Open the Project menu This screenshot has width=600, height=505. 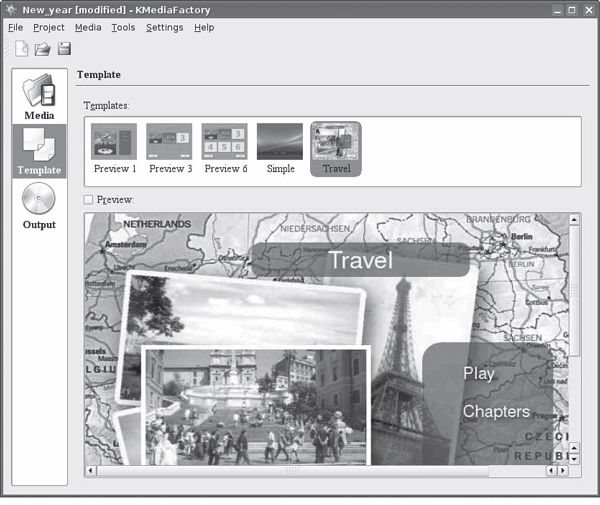pos(49,27)
